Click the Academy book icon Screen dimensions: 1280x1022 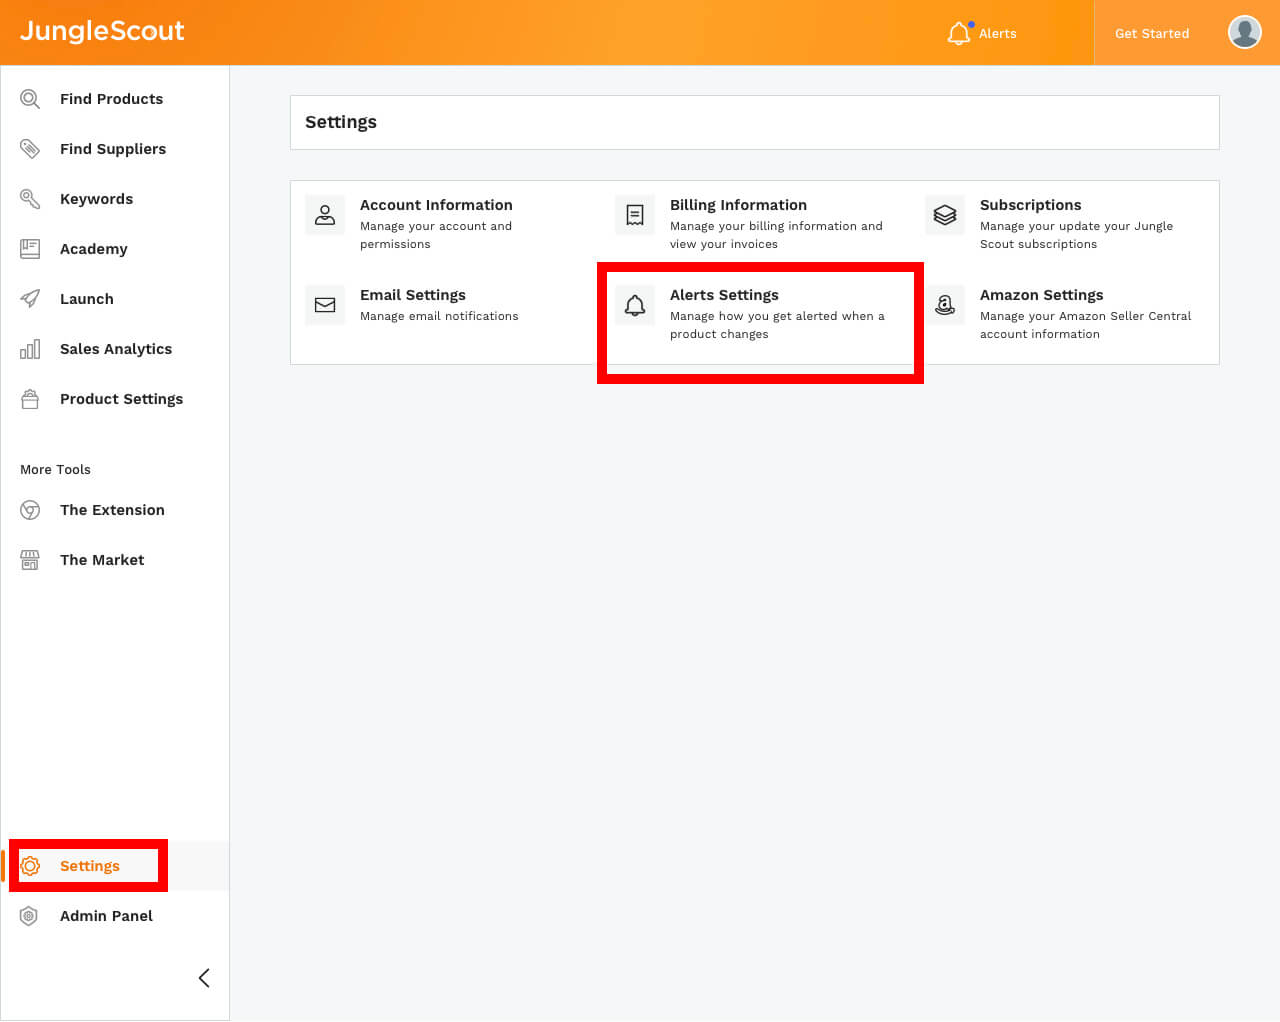pos(30,249)
